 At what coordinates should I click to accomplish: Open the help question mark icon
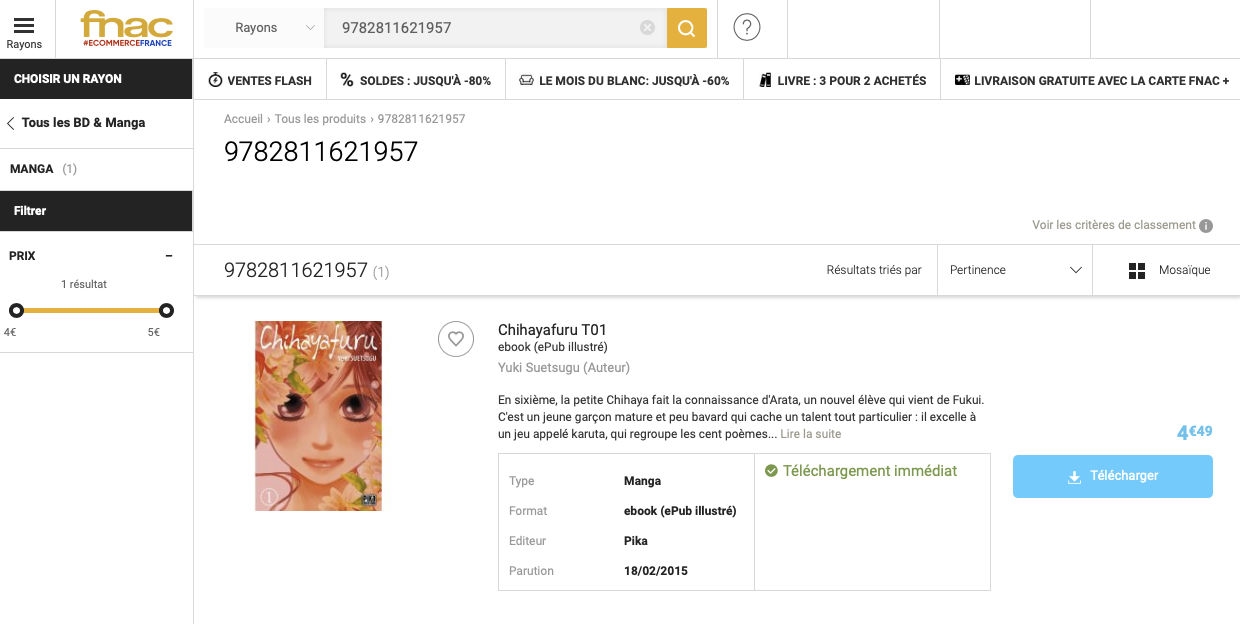746,27
